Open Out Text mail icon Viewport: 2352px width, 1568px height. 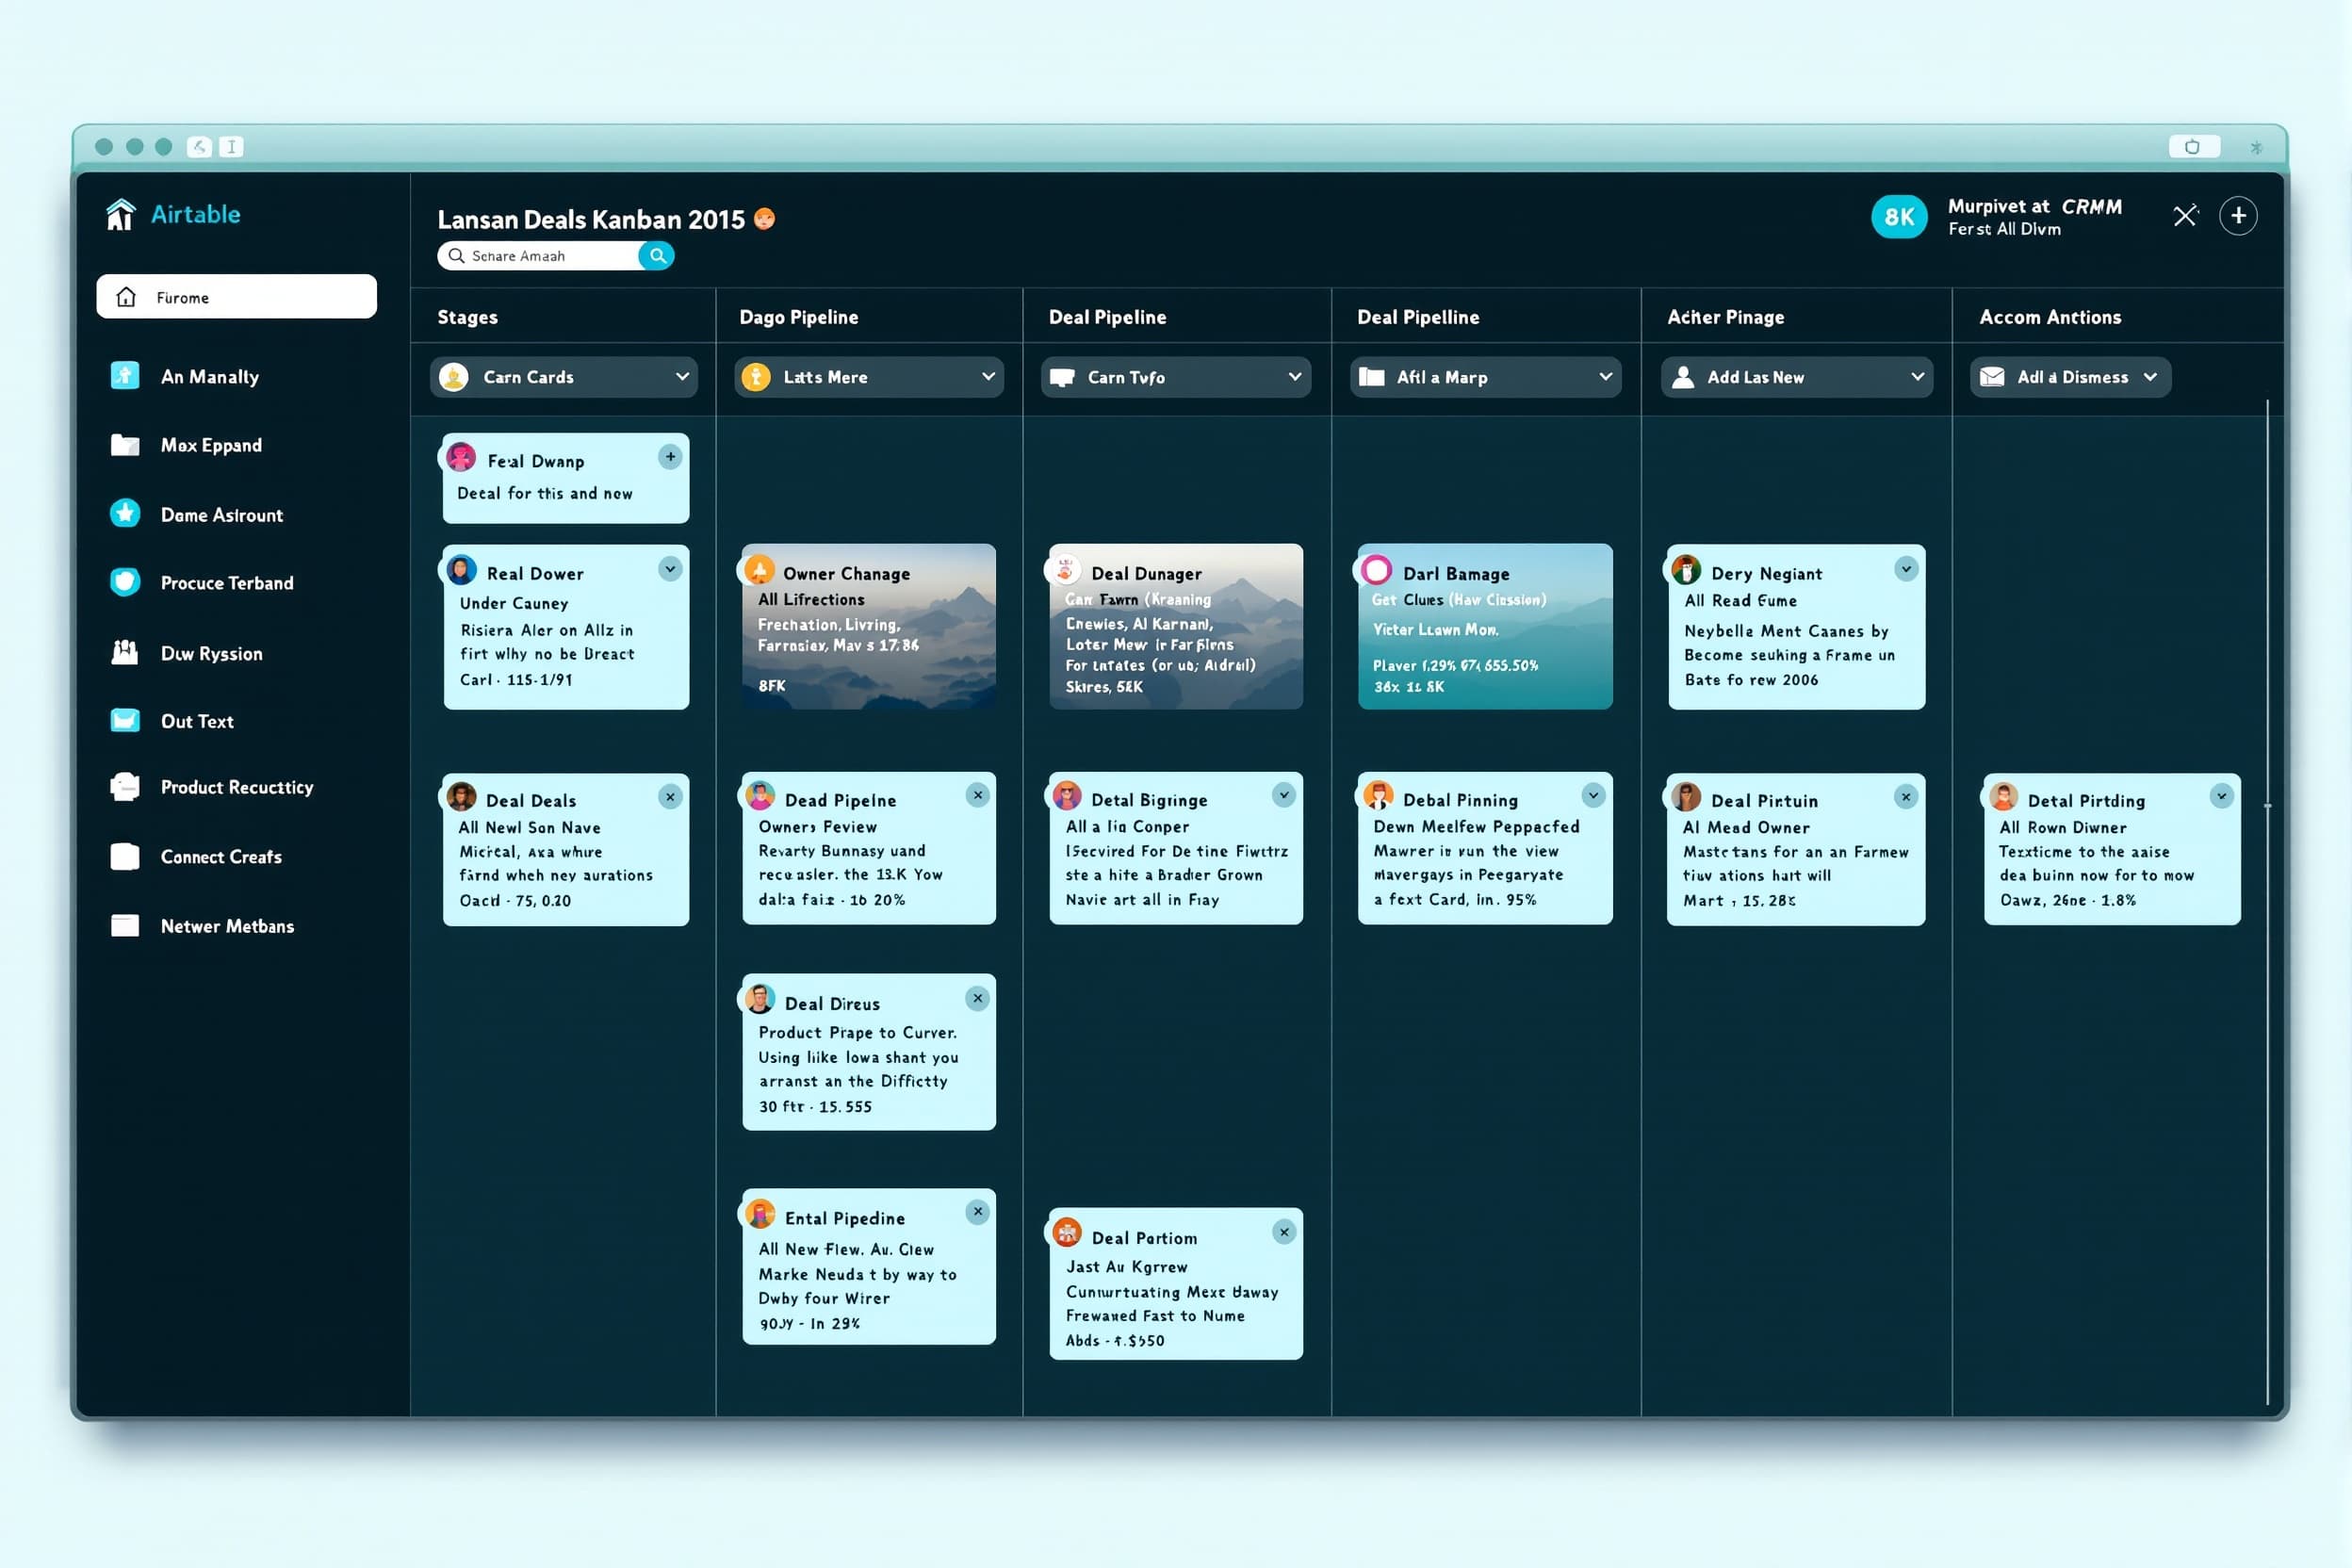(125, 721)
